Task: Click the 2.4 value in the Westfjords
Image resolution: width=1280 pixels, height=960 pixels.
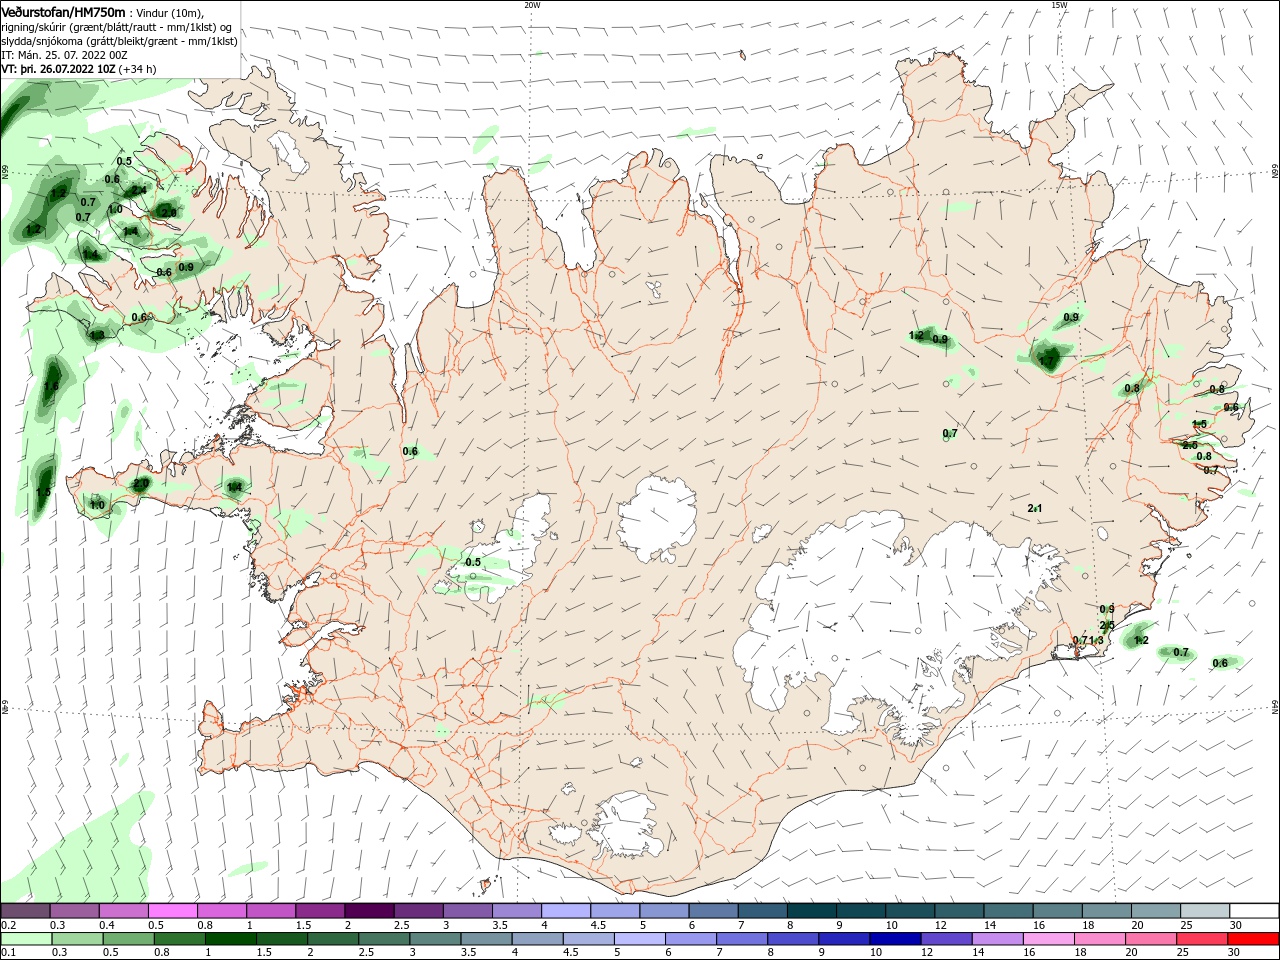Action: [x=138, y=190]
